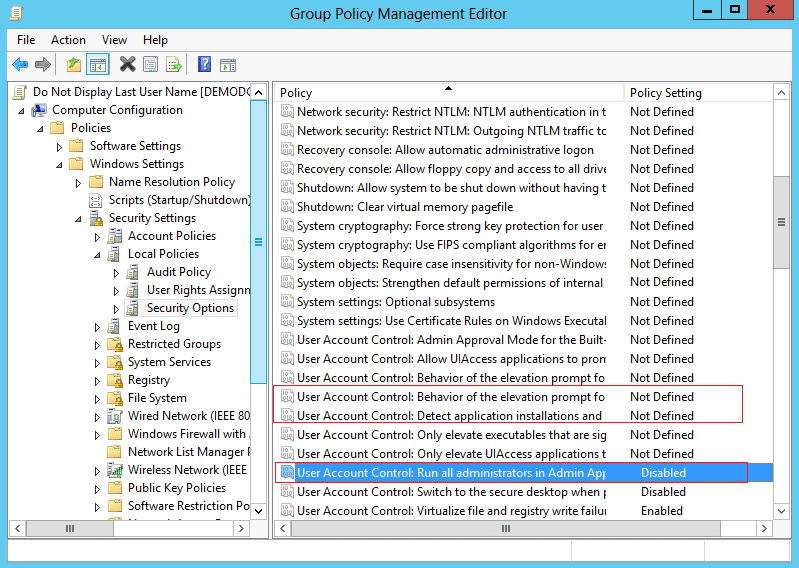Screen dimensions: 799x568
Task: Click the Audit Policy icon in tree
Action: point(132,272)
